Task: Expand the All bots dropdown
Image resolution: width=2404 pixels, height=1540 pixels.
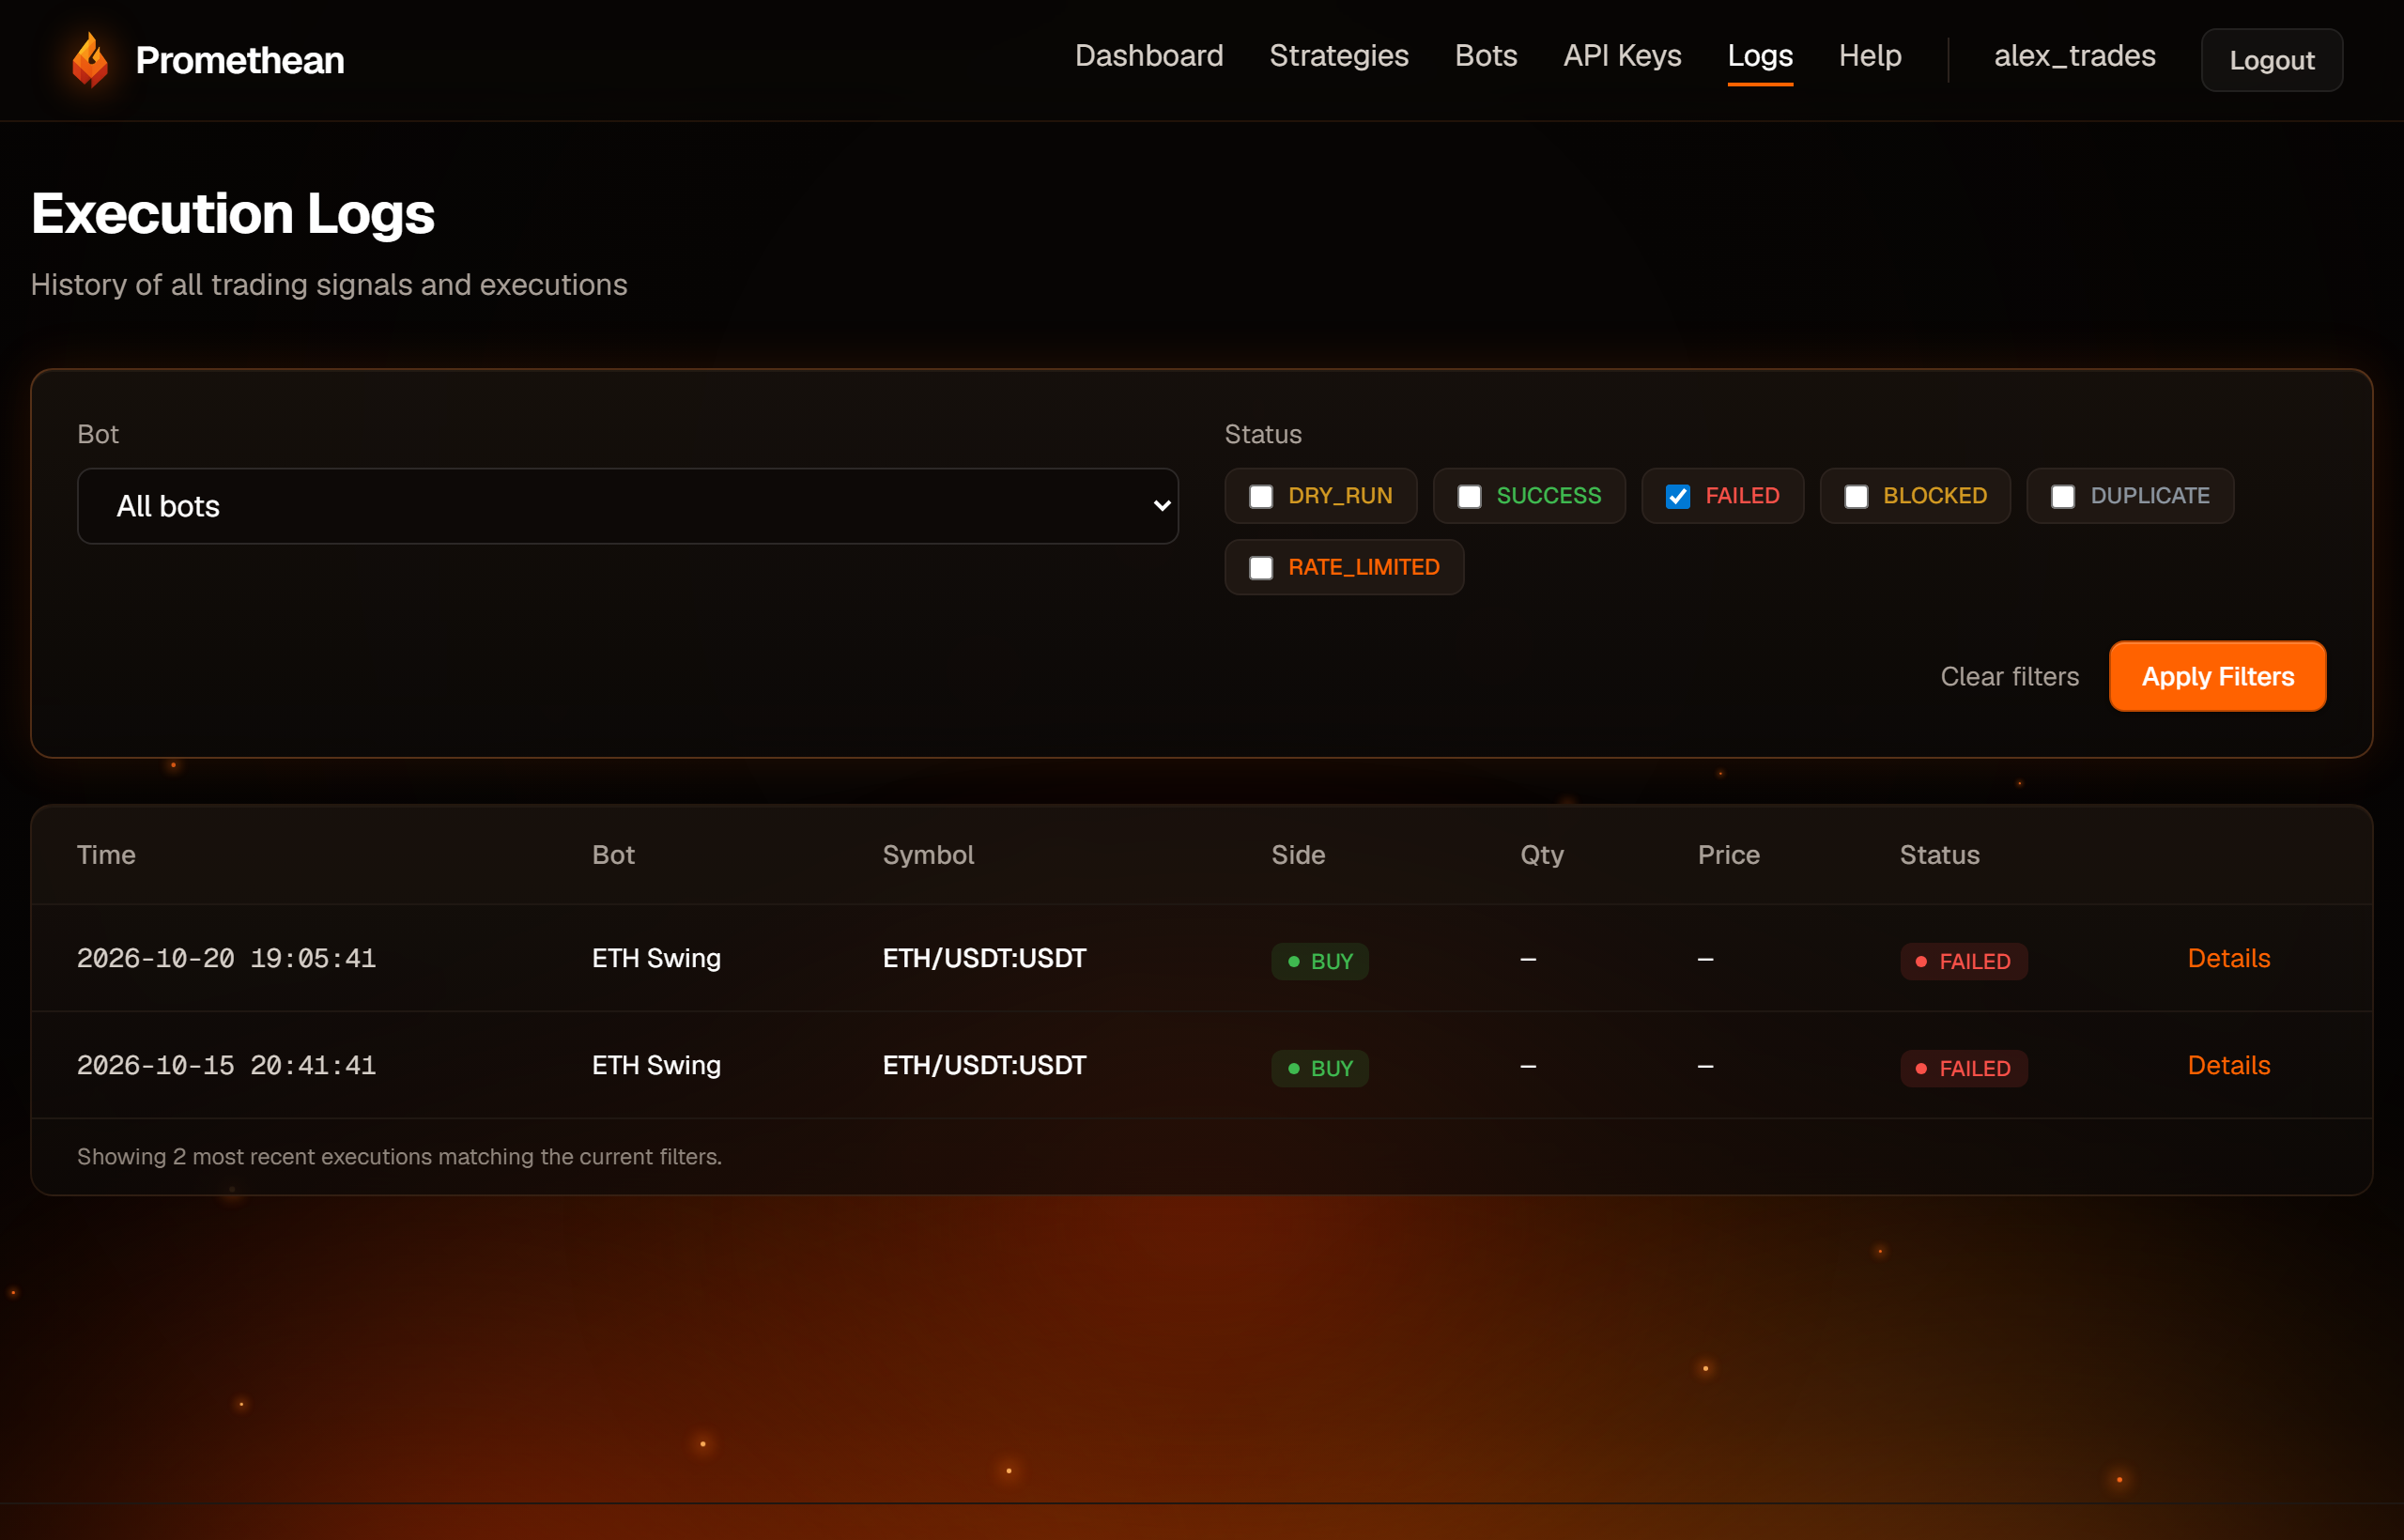Action: [x=628, y=506]
